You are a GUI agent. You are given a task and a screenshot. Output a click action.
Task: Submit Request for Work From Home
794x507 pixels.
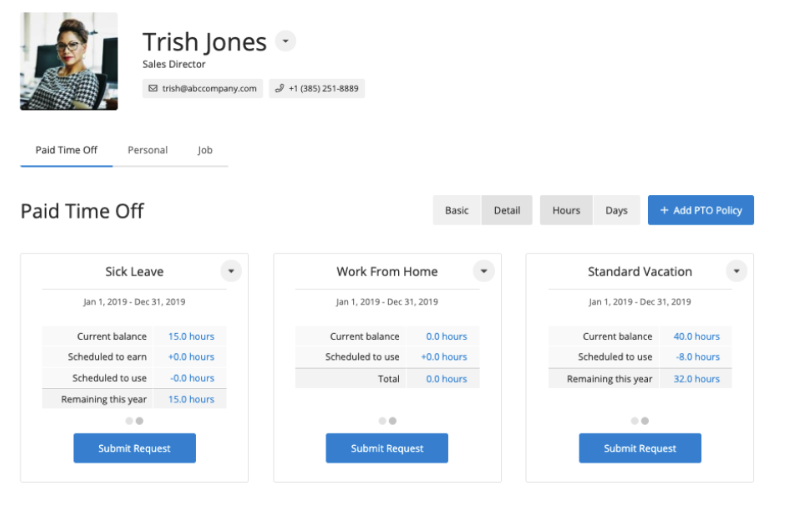[x=387, y=449]
